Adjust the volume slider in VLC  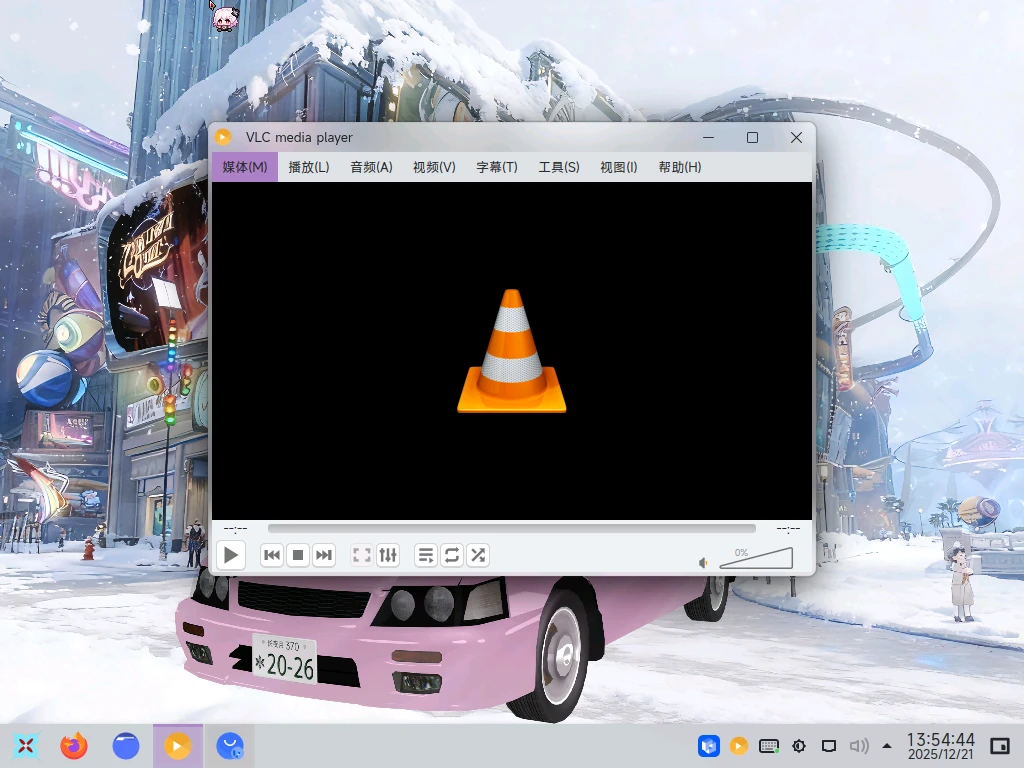tap(756, 558)
